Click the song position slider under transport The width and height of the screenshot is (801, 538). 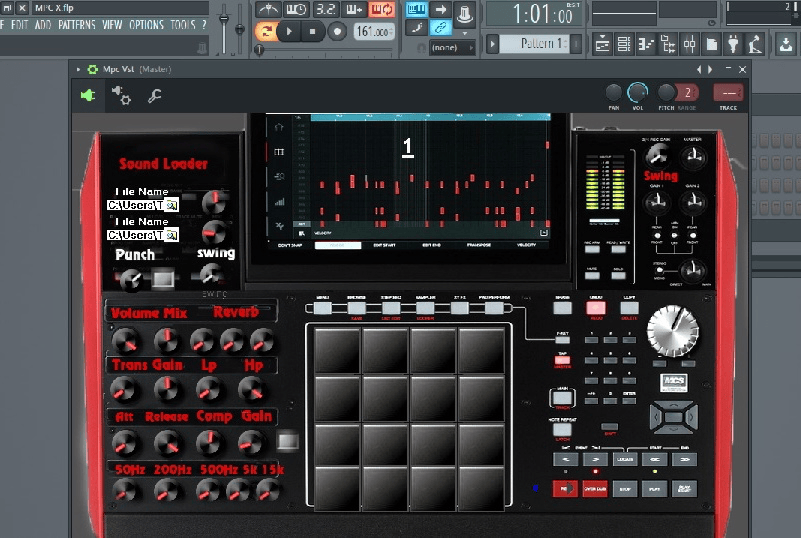coord(325,50)
